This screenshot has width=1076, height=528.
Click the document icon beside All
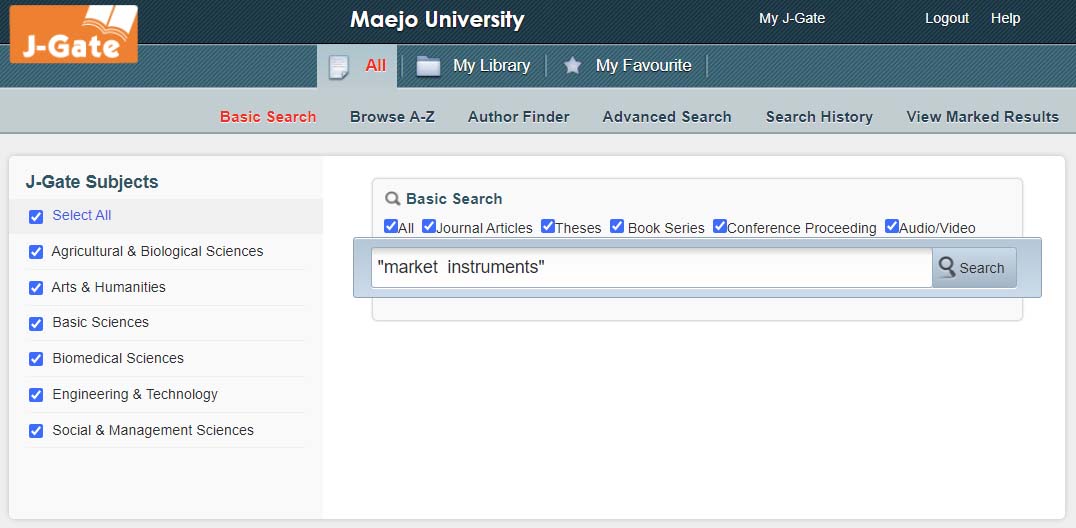[339, 66]
